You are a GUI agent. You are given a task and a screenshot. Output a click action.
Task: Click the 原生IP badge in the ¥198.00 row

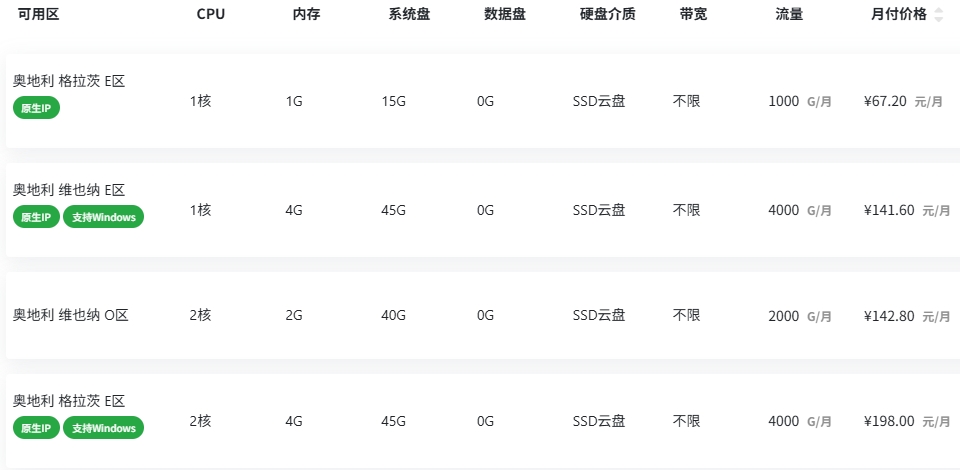(36, 428)
